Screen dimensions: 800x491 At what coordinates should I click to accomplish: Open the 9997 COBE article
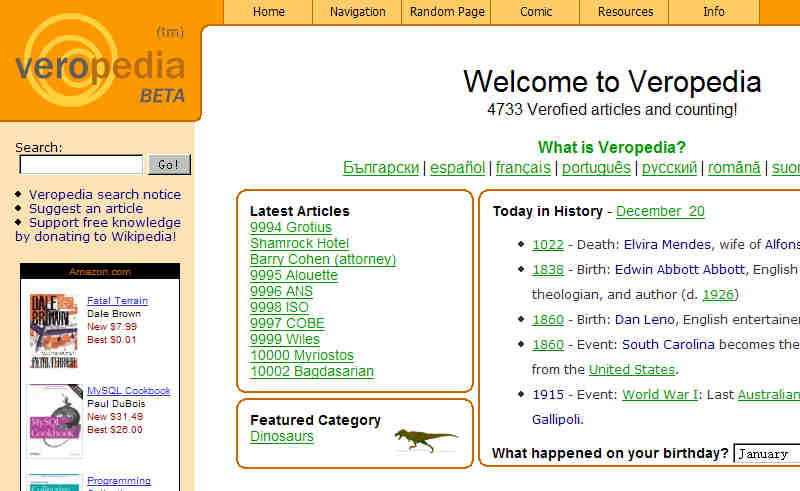click(x=287, y=323)
